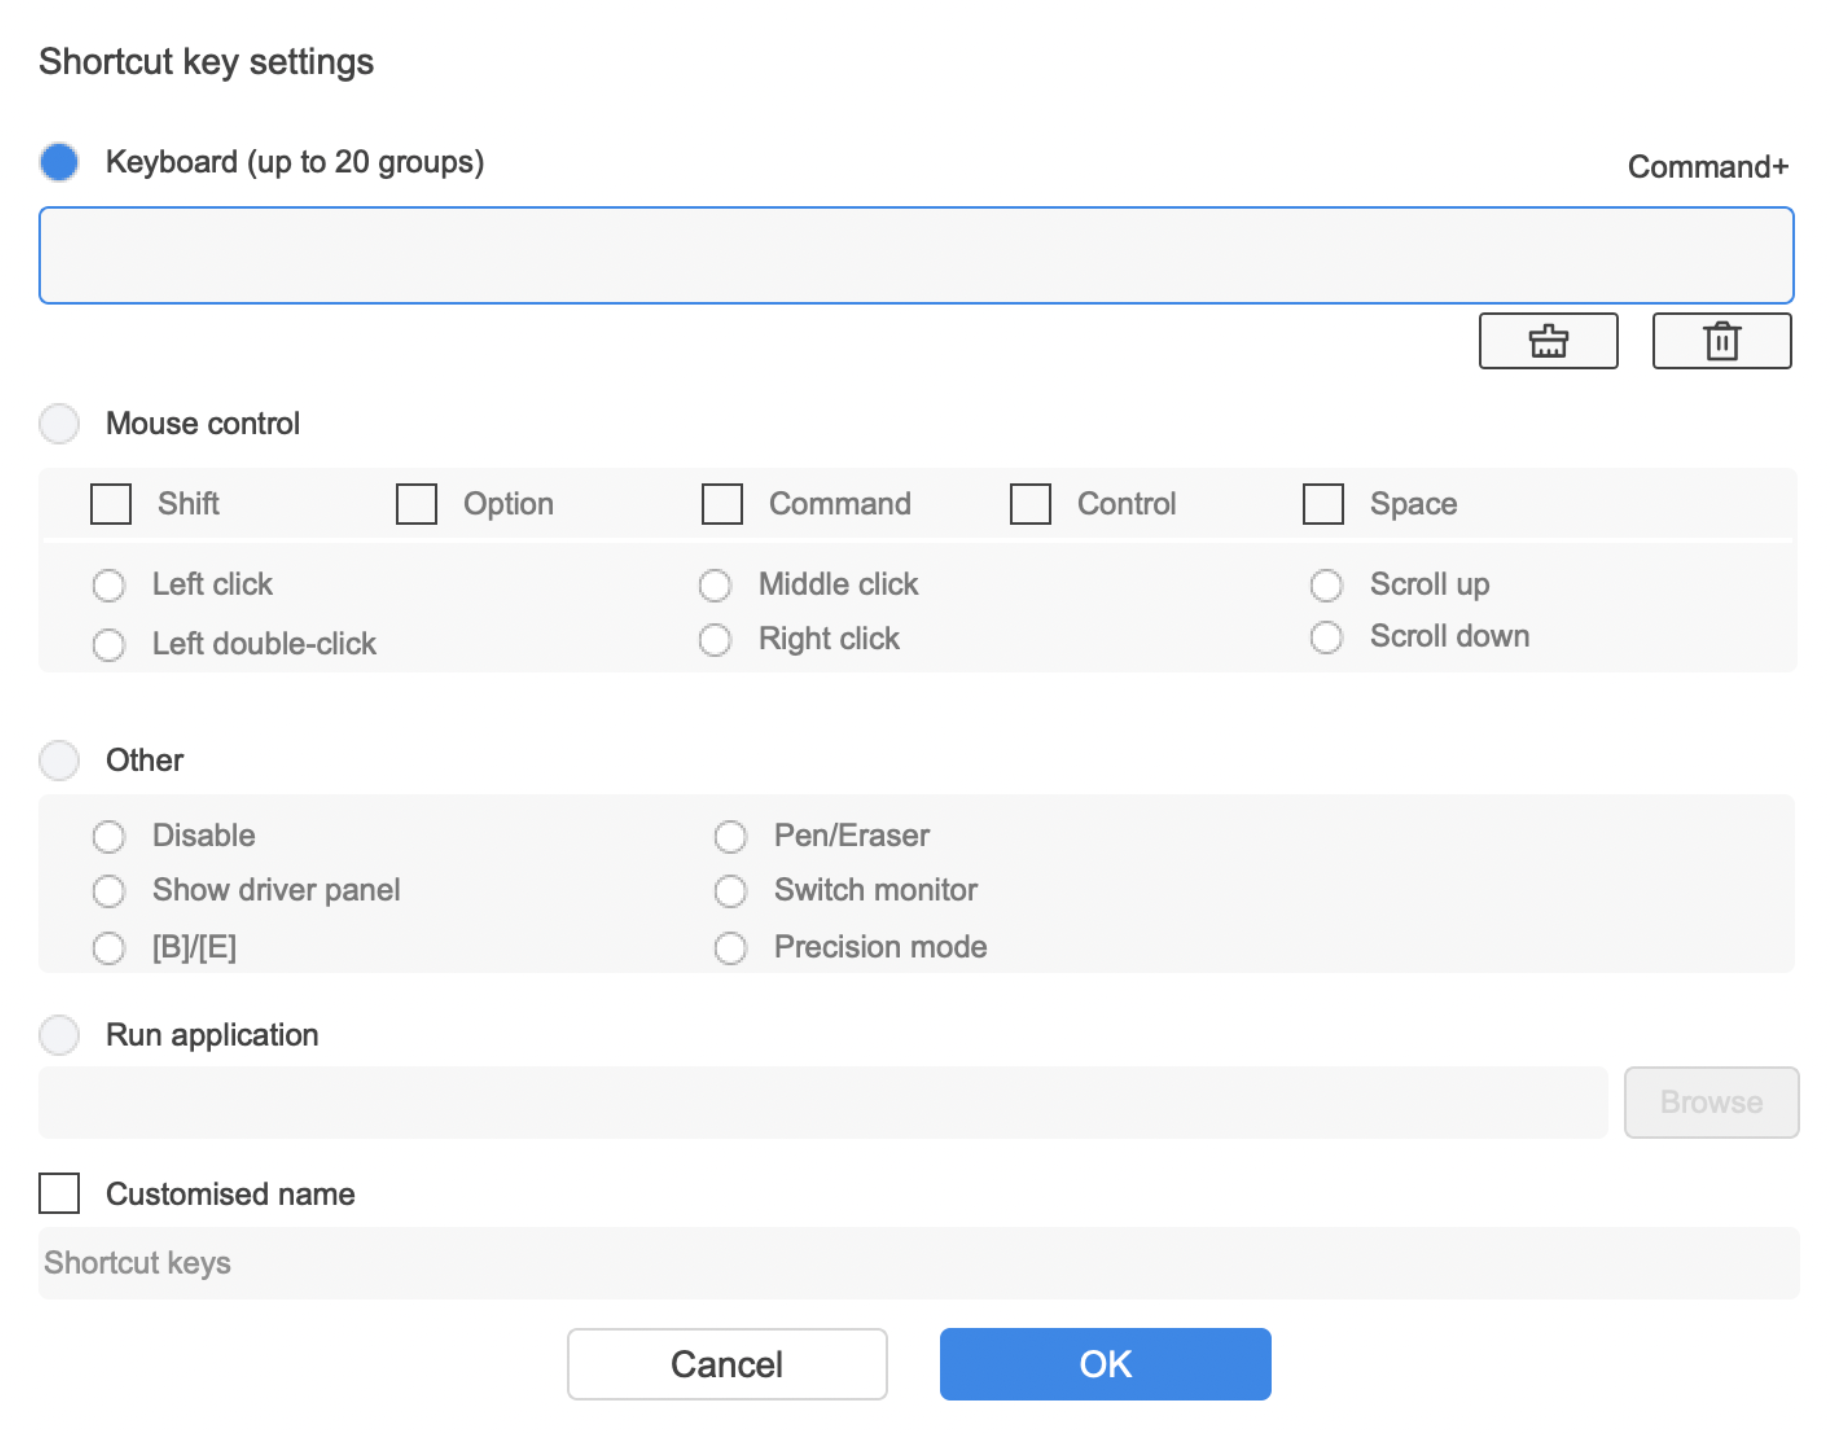Click the keyboard shortcut input field
Viewport: 1830px width, 1436px height.
pos(915,256)
